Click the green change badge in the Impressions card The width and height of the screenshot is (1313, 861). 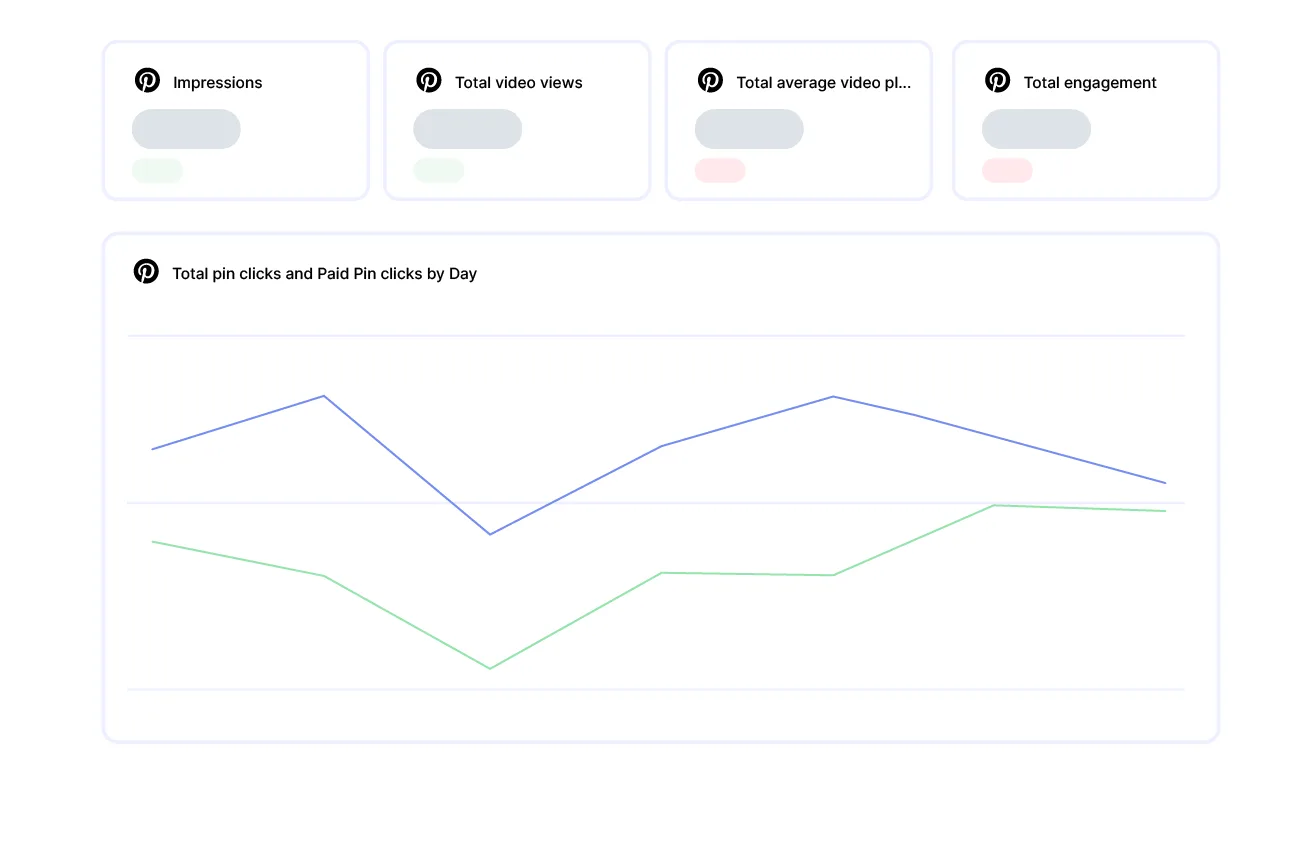coord(157,171)
